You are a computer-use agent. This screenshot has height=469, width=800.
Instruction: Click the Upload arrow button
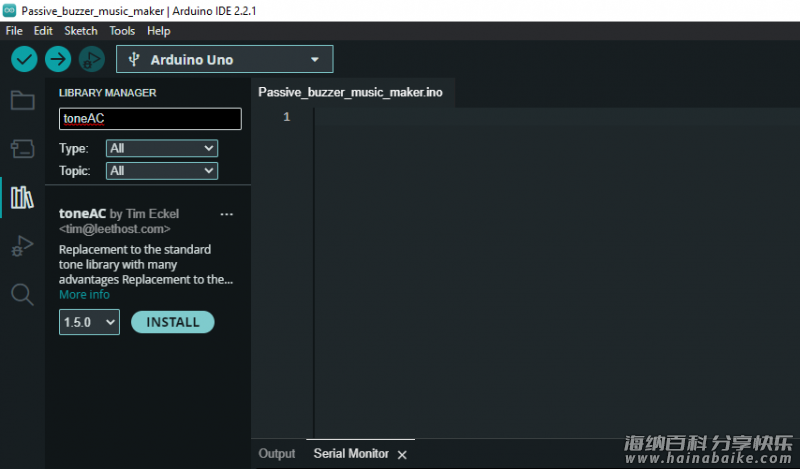pos(58,59)
